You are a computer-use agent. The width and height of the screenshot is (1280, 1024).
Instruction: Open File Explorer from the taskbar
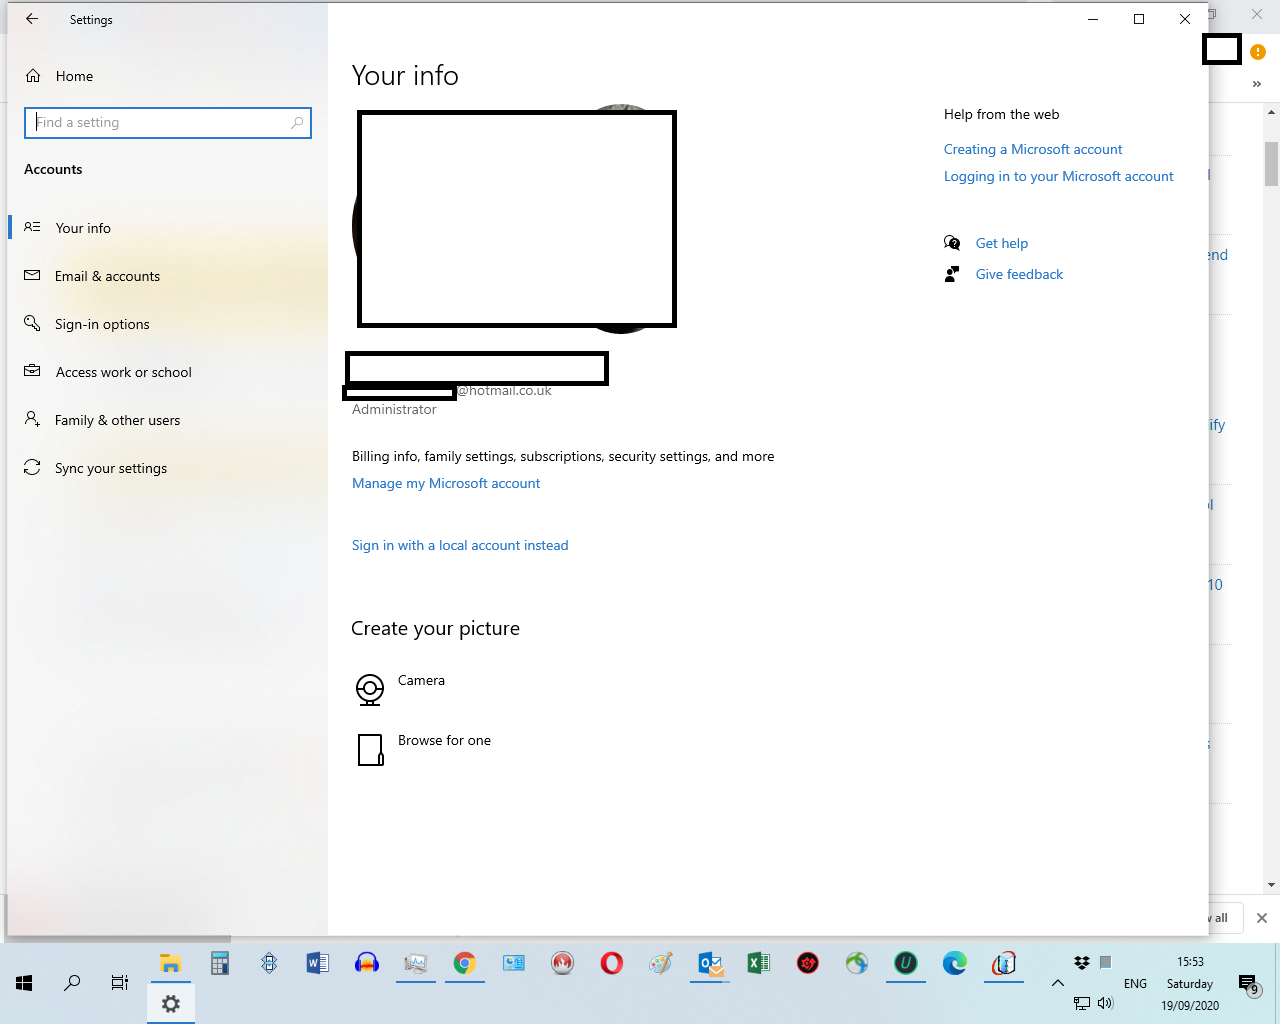pos(171,963)
